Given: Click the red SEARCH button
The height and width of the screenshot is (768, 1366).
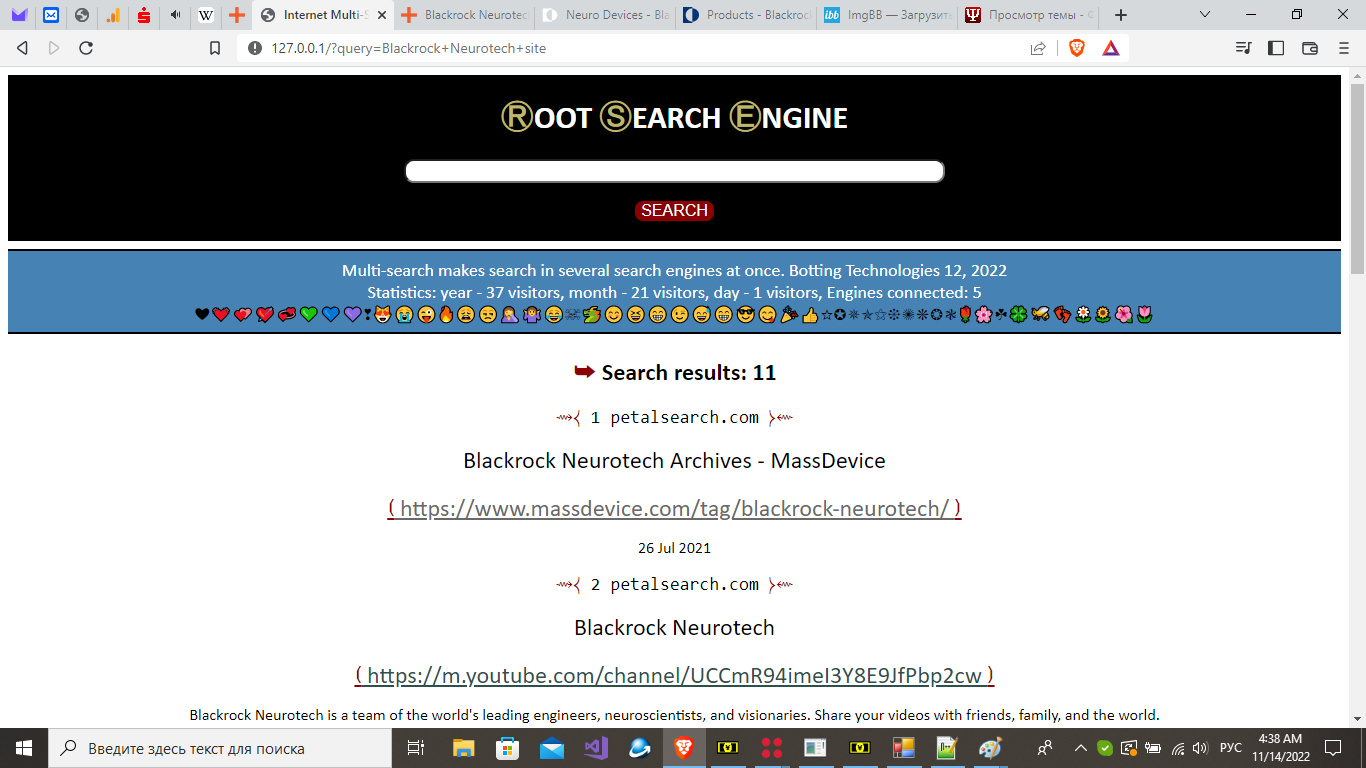Looking at the screenshot, I should tap(674, 210).
